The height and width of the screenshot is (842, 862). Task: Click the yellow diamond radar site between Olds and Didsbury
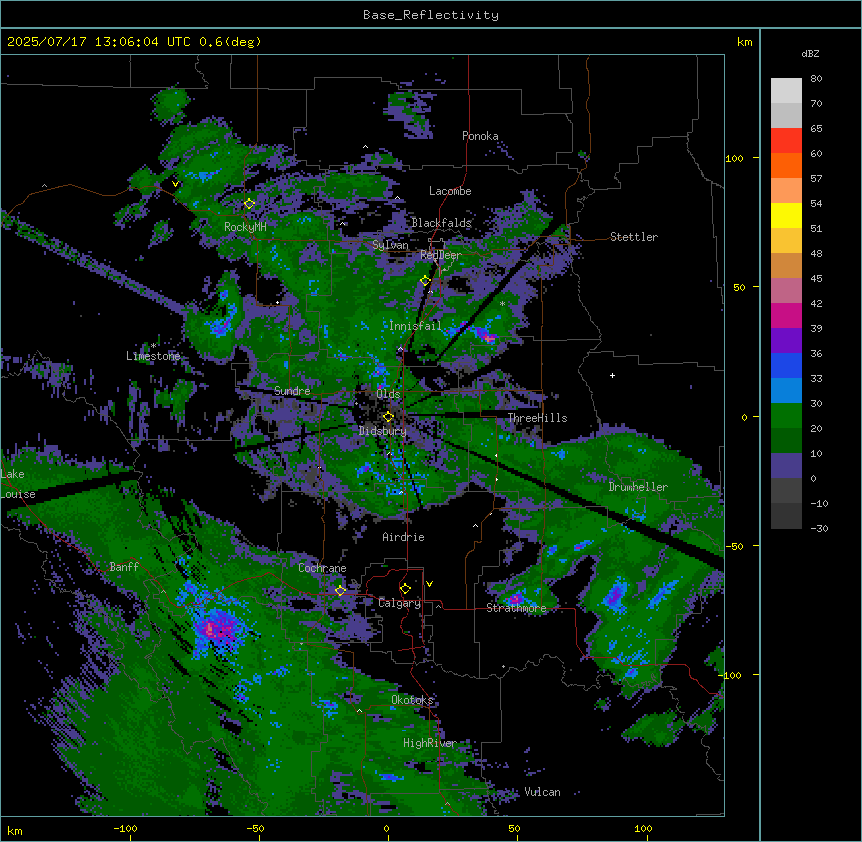388,416
